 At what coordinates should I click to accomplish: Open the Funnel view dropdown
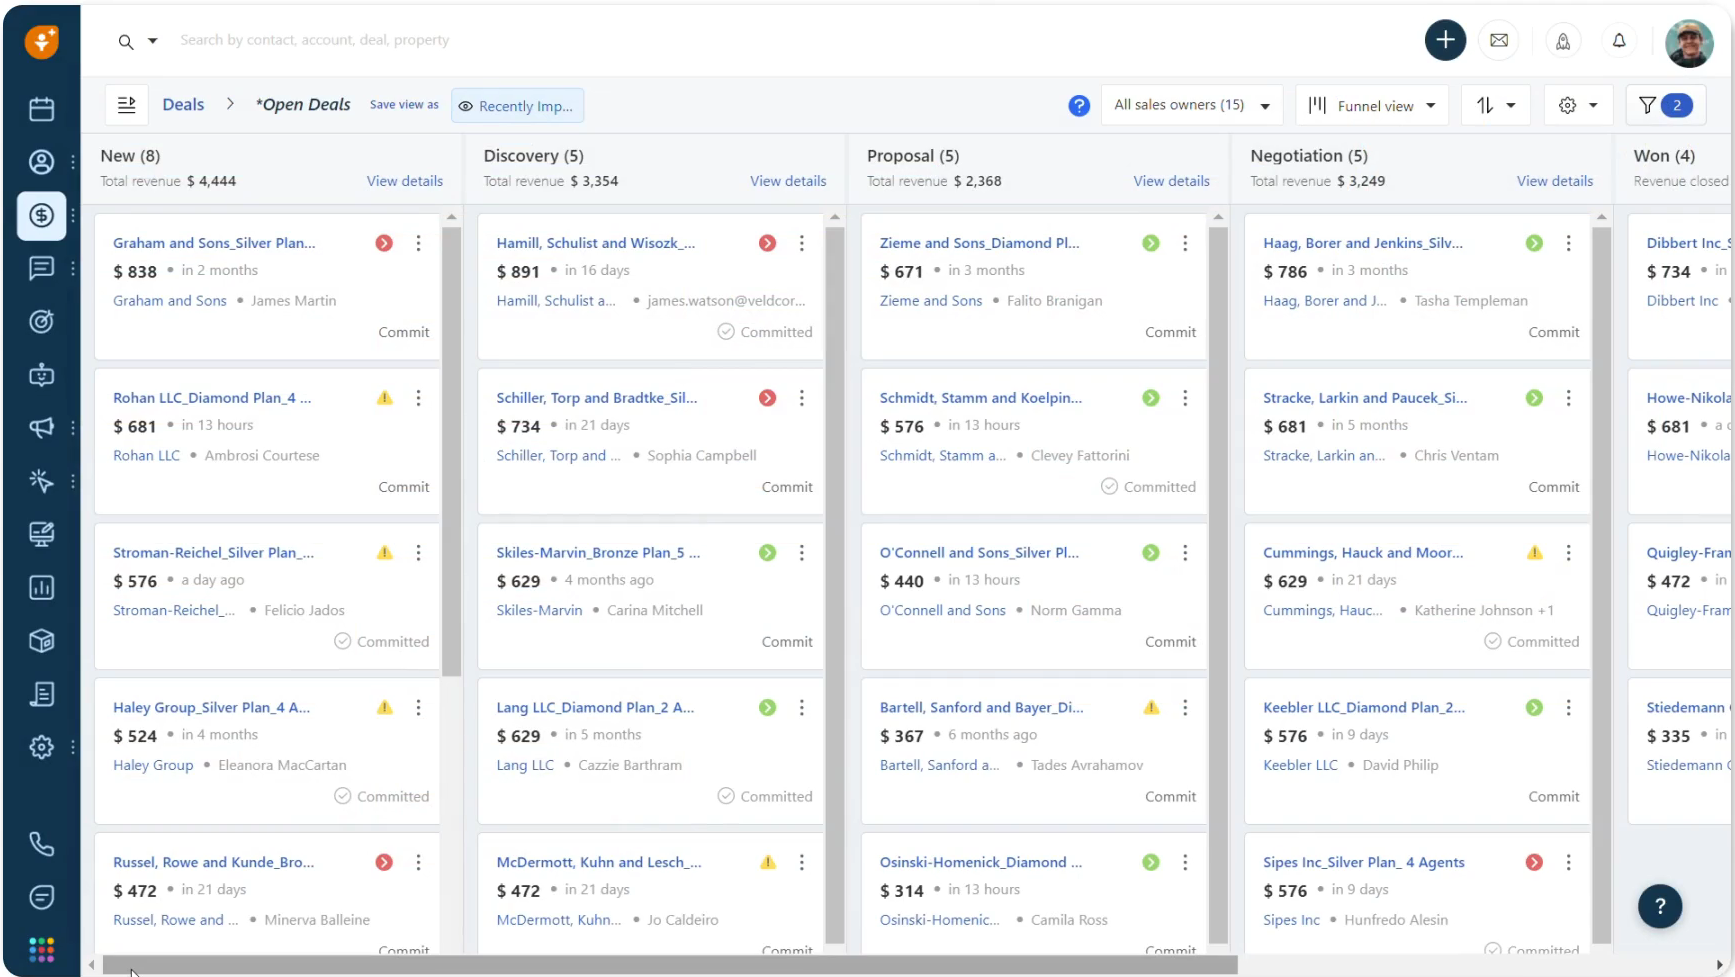[1372, 105]
